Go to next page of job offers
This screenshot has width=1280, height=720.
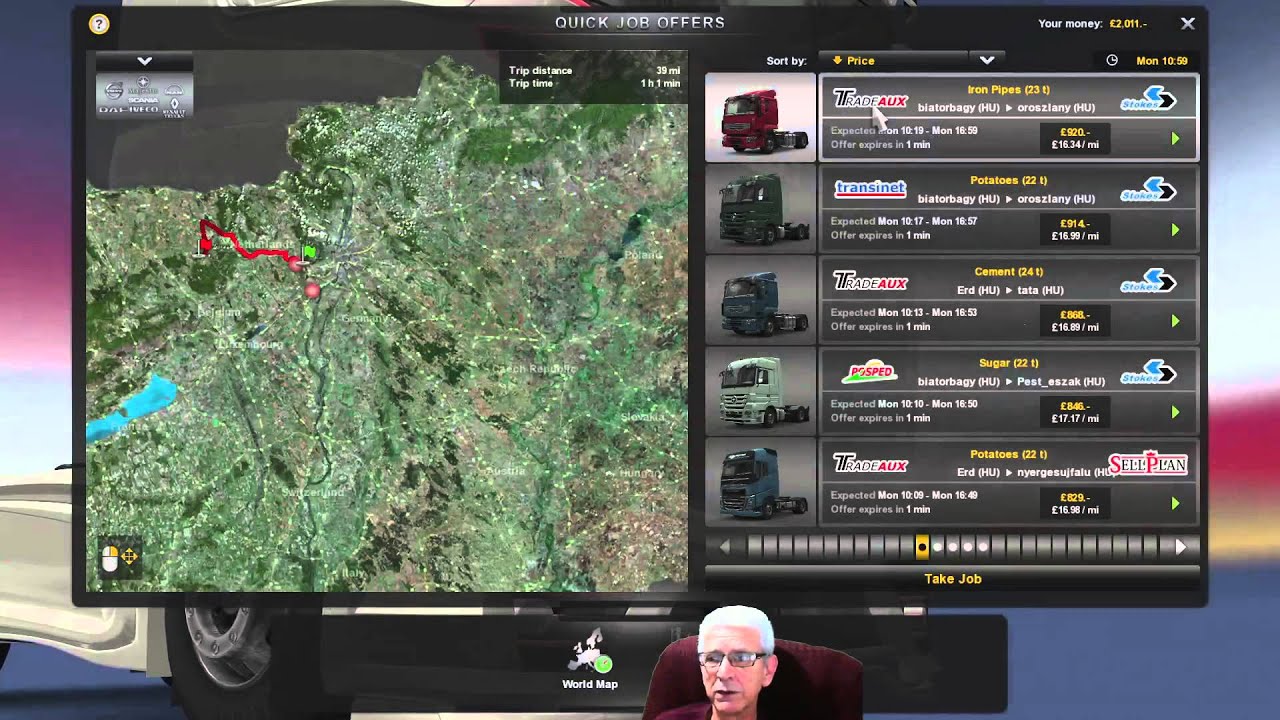pos(1180,547)
